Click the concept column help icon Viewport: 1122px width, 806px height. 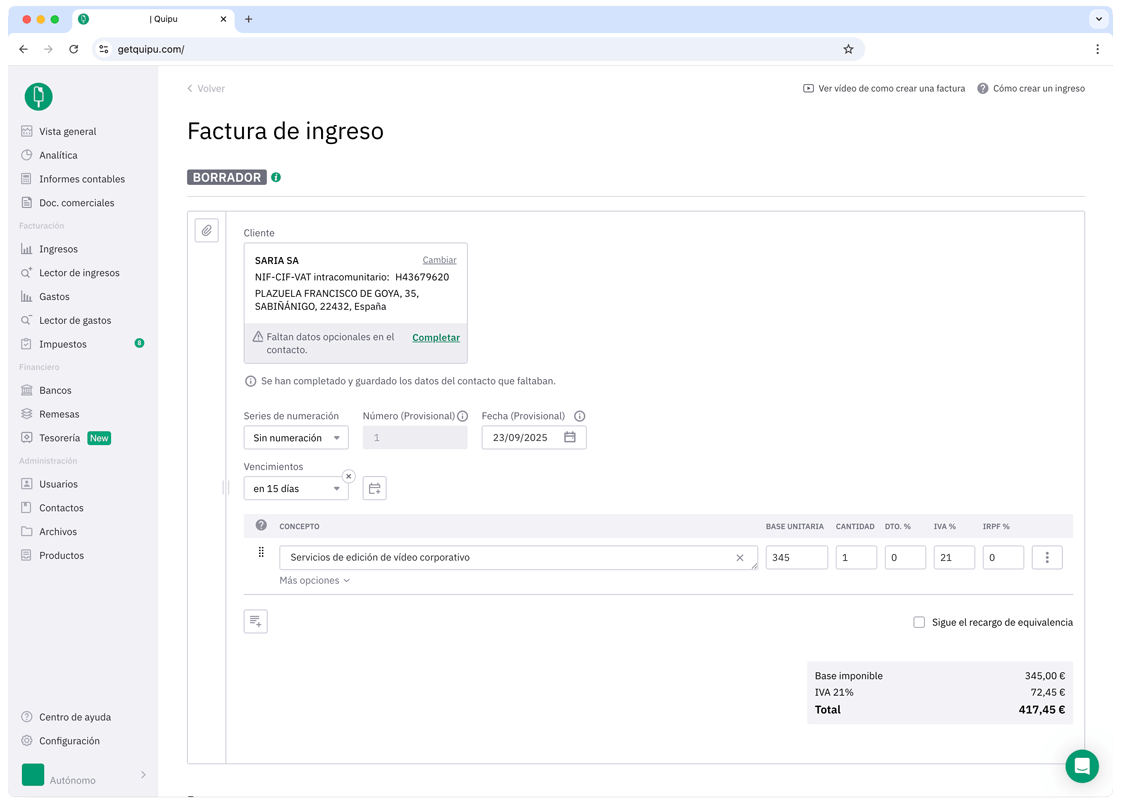click(261, 525)
